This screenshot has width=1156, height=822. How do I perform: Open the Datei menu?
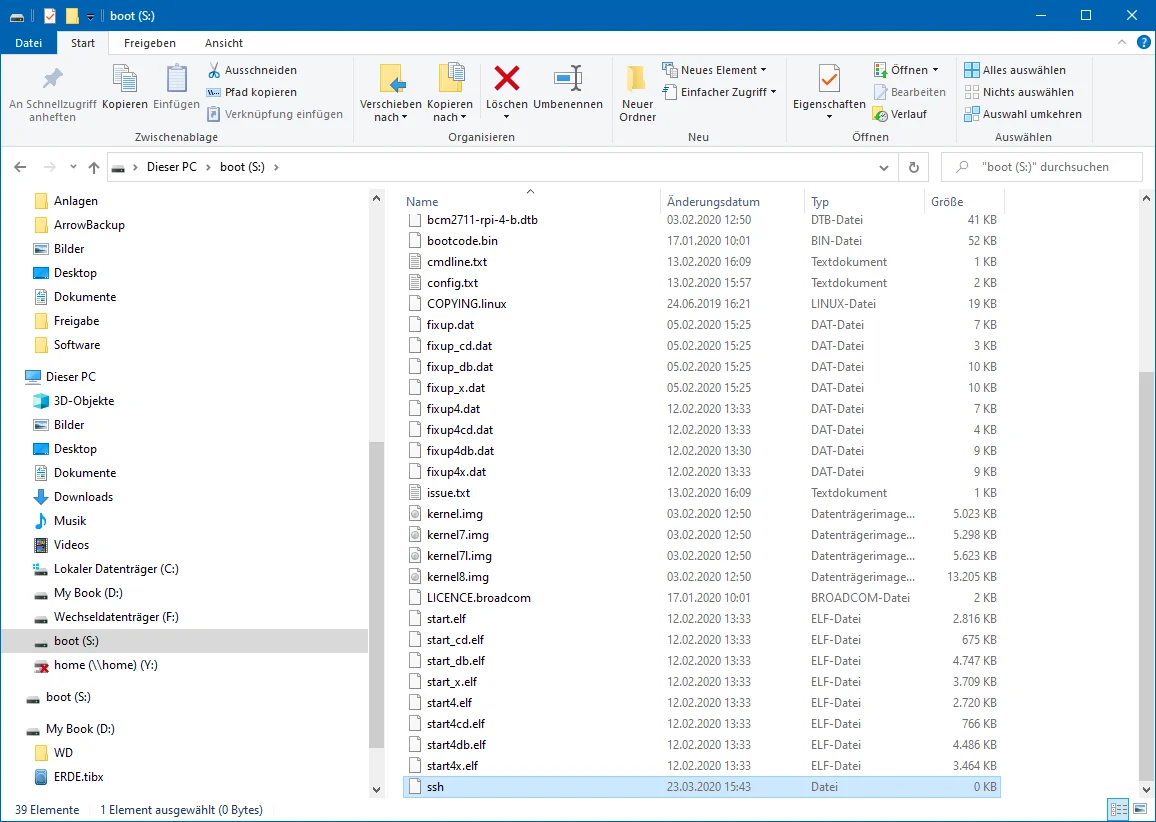[x=29, y=43]
